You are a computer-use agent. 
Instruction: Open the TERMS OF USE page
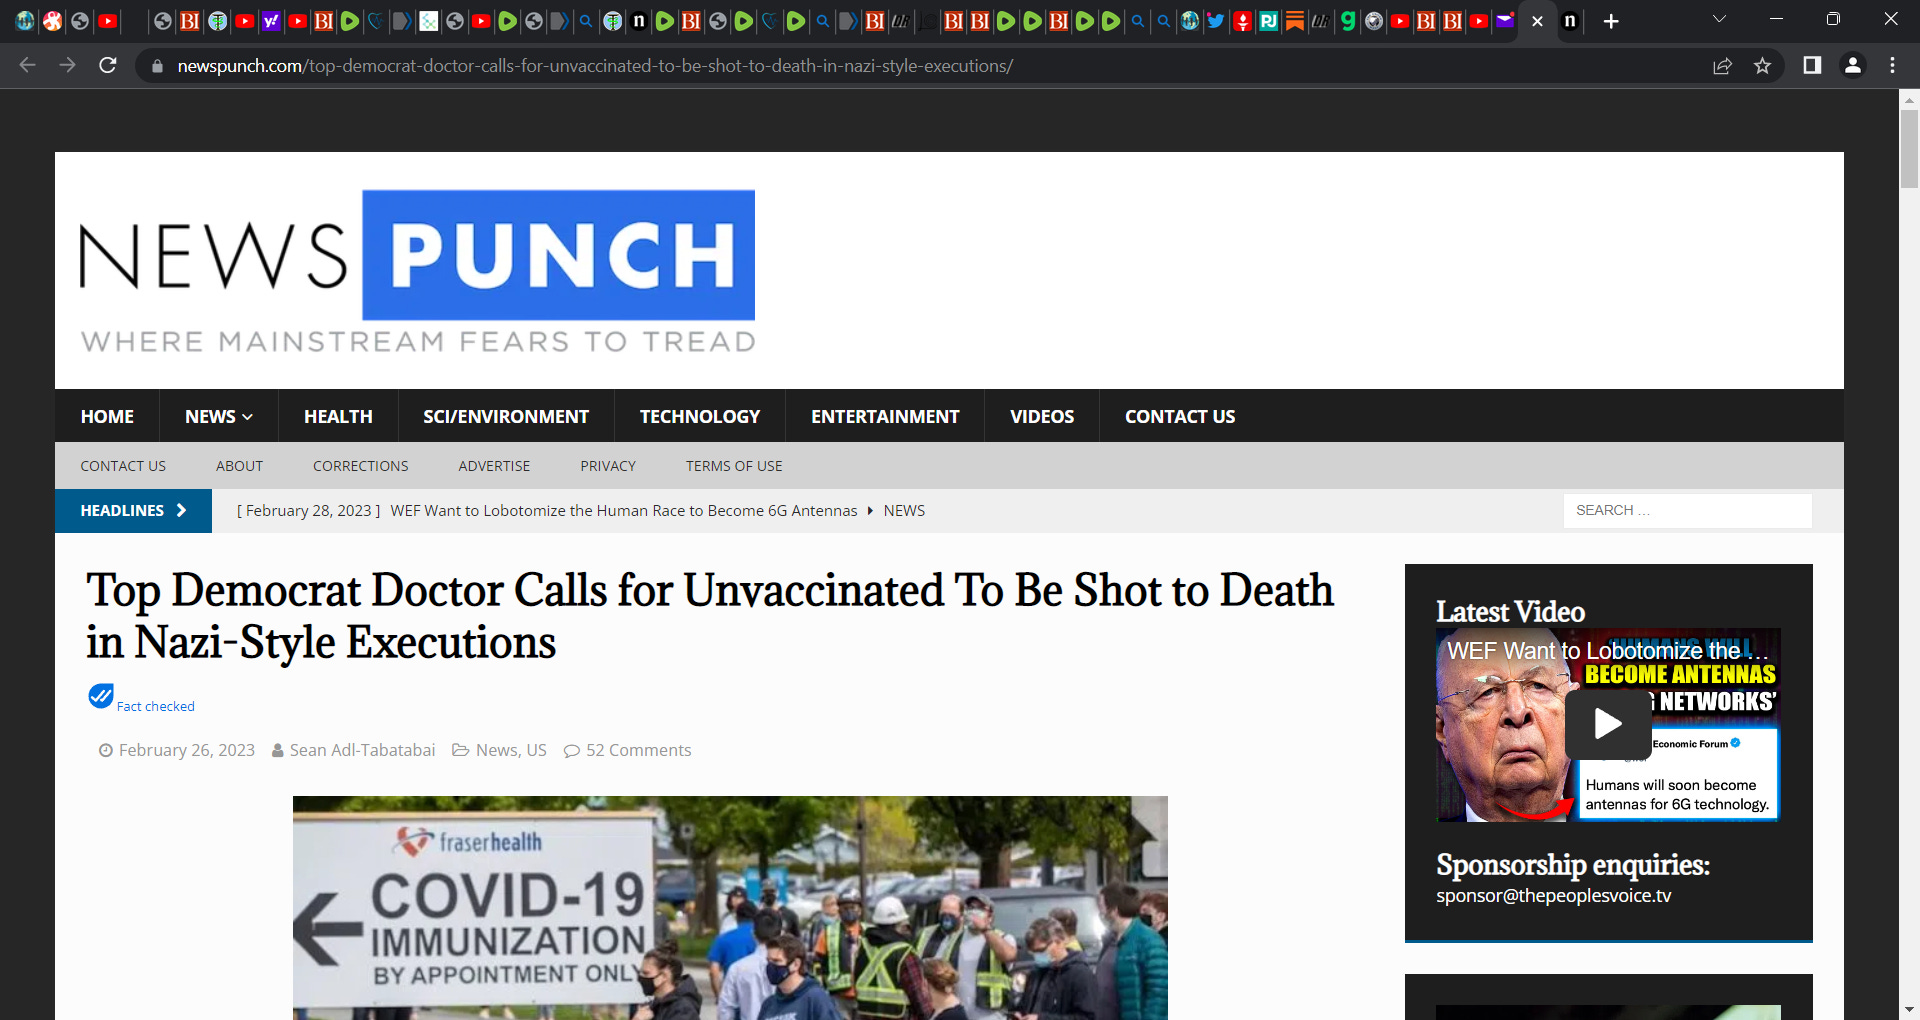[734, 466]
